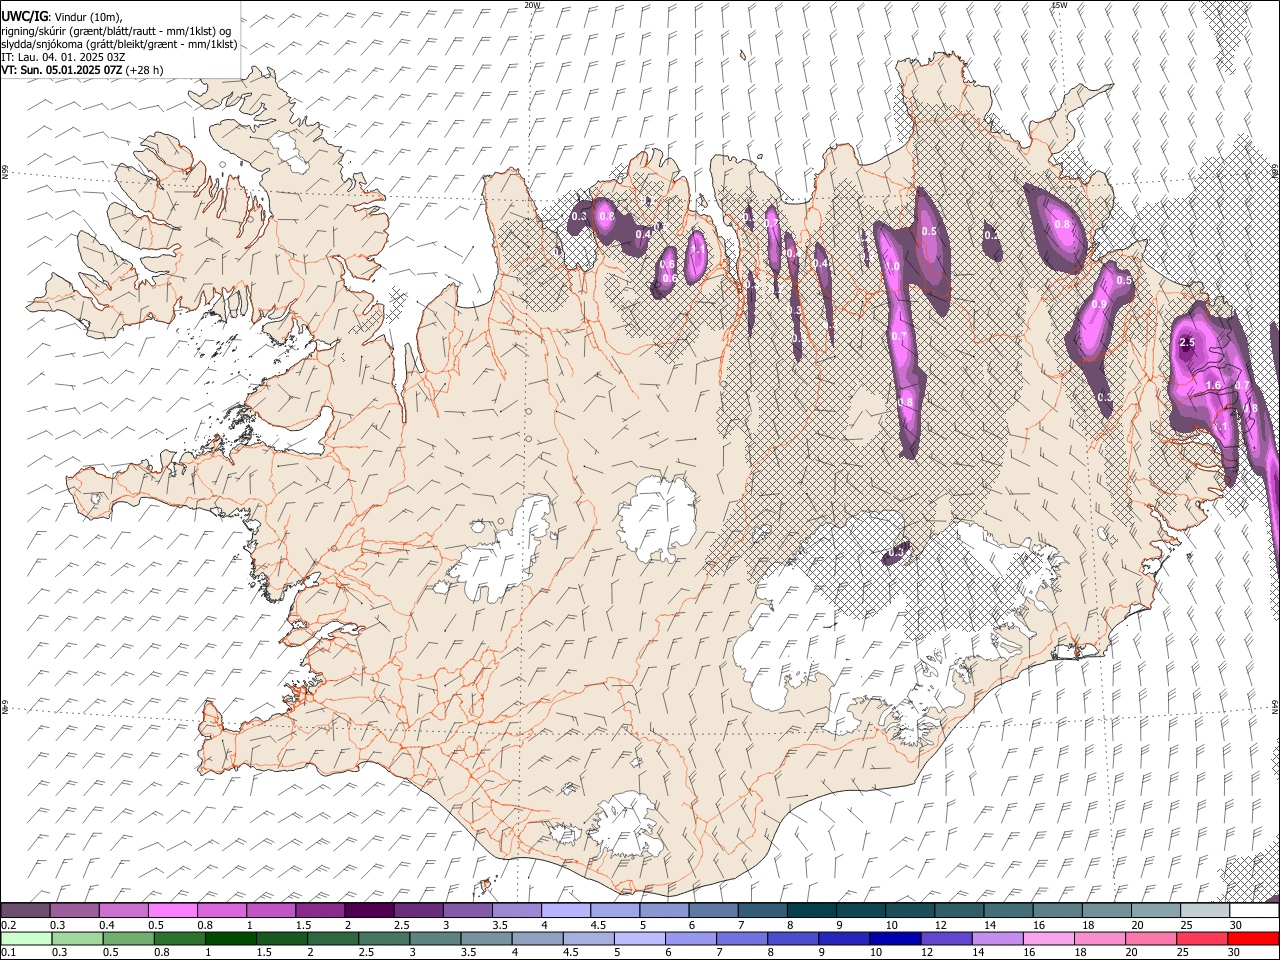Click the deep navy swatch above bottom-row 10
The height and width of the screenshot is (960, 1280).
[896, 939]
